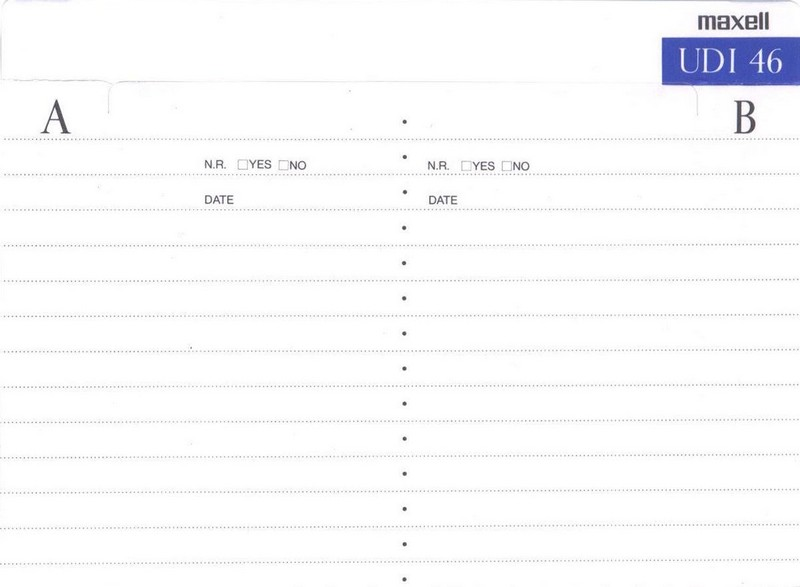Click the side A N.R. label
Viewport: 800px width, 587px height.
(x=215, y=165)
